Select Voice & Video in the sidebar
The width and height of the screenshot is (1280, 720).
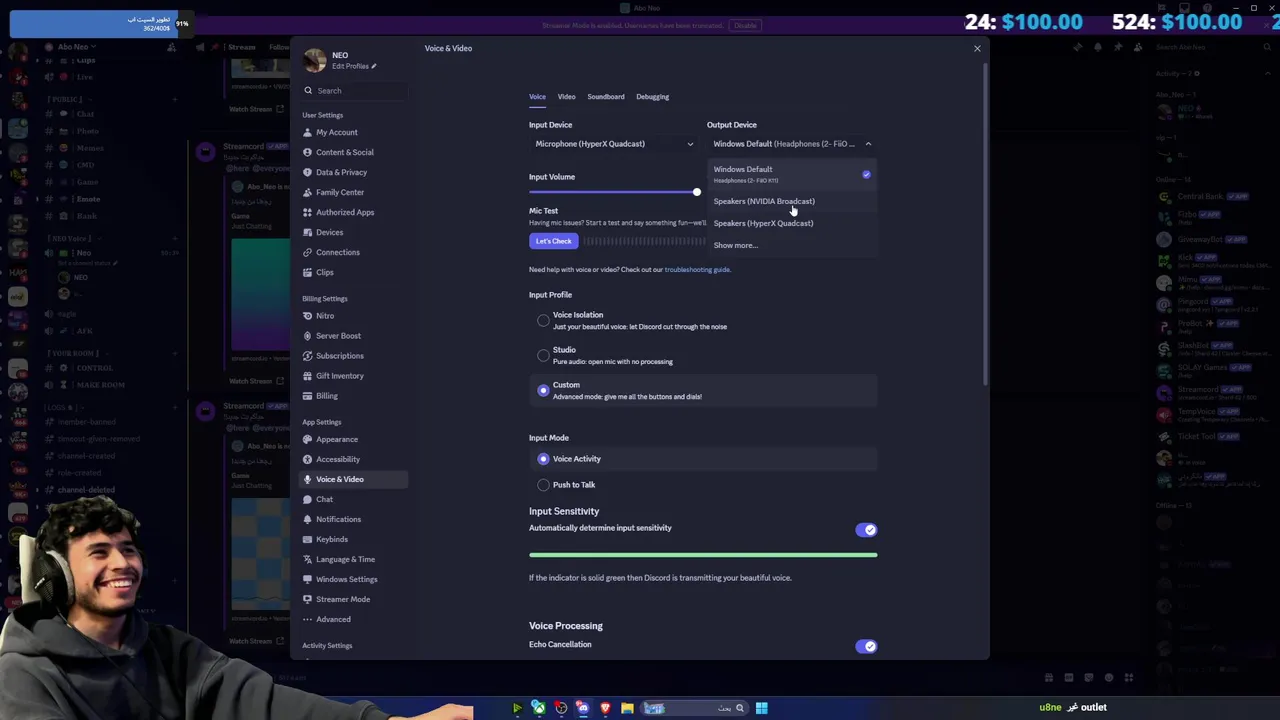coord(354,479)
